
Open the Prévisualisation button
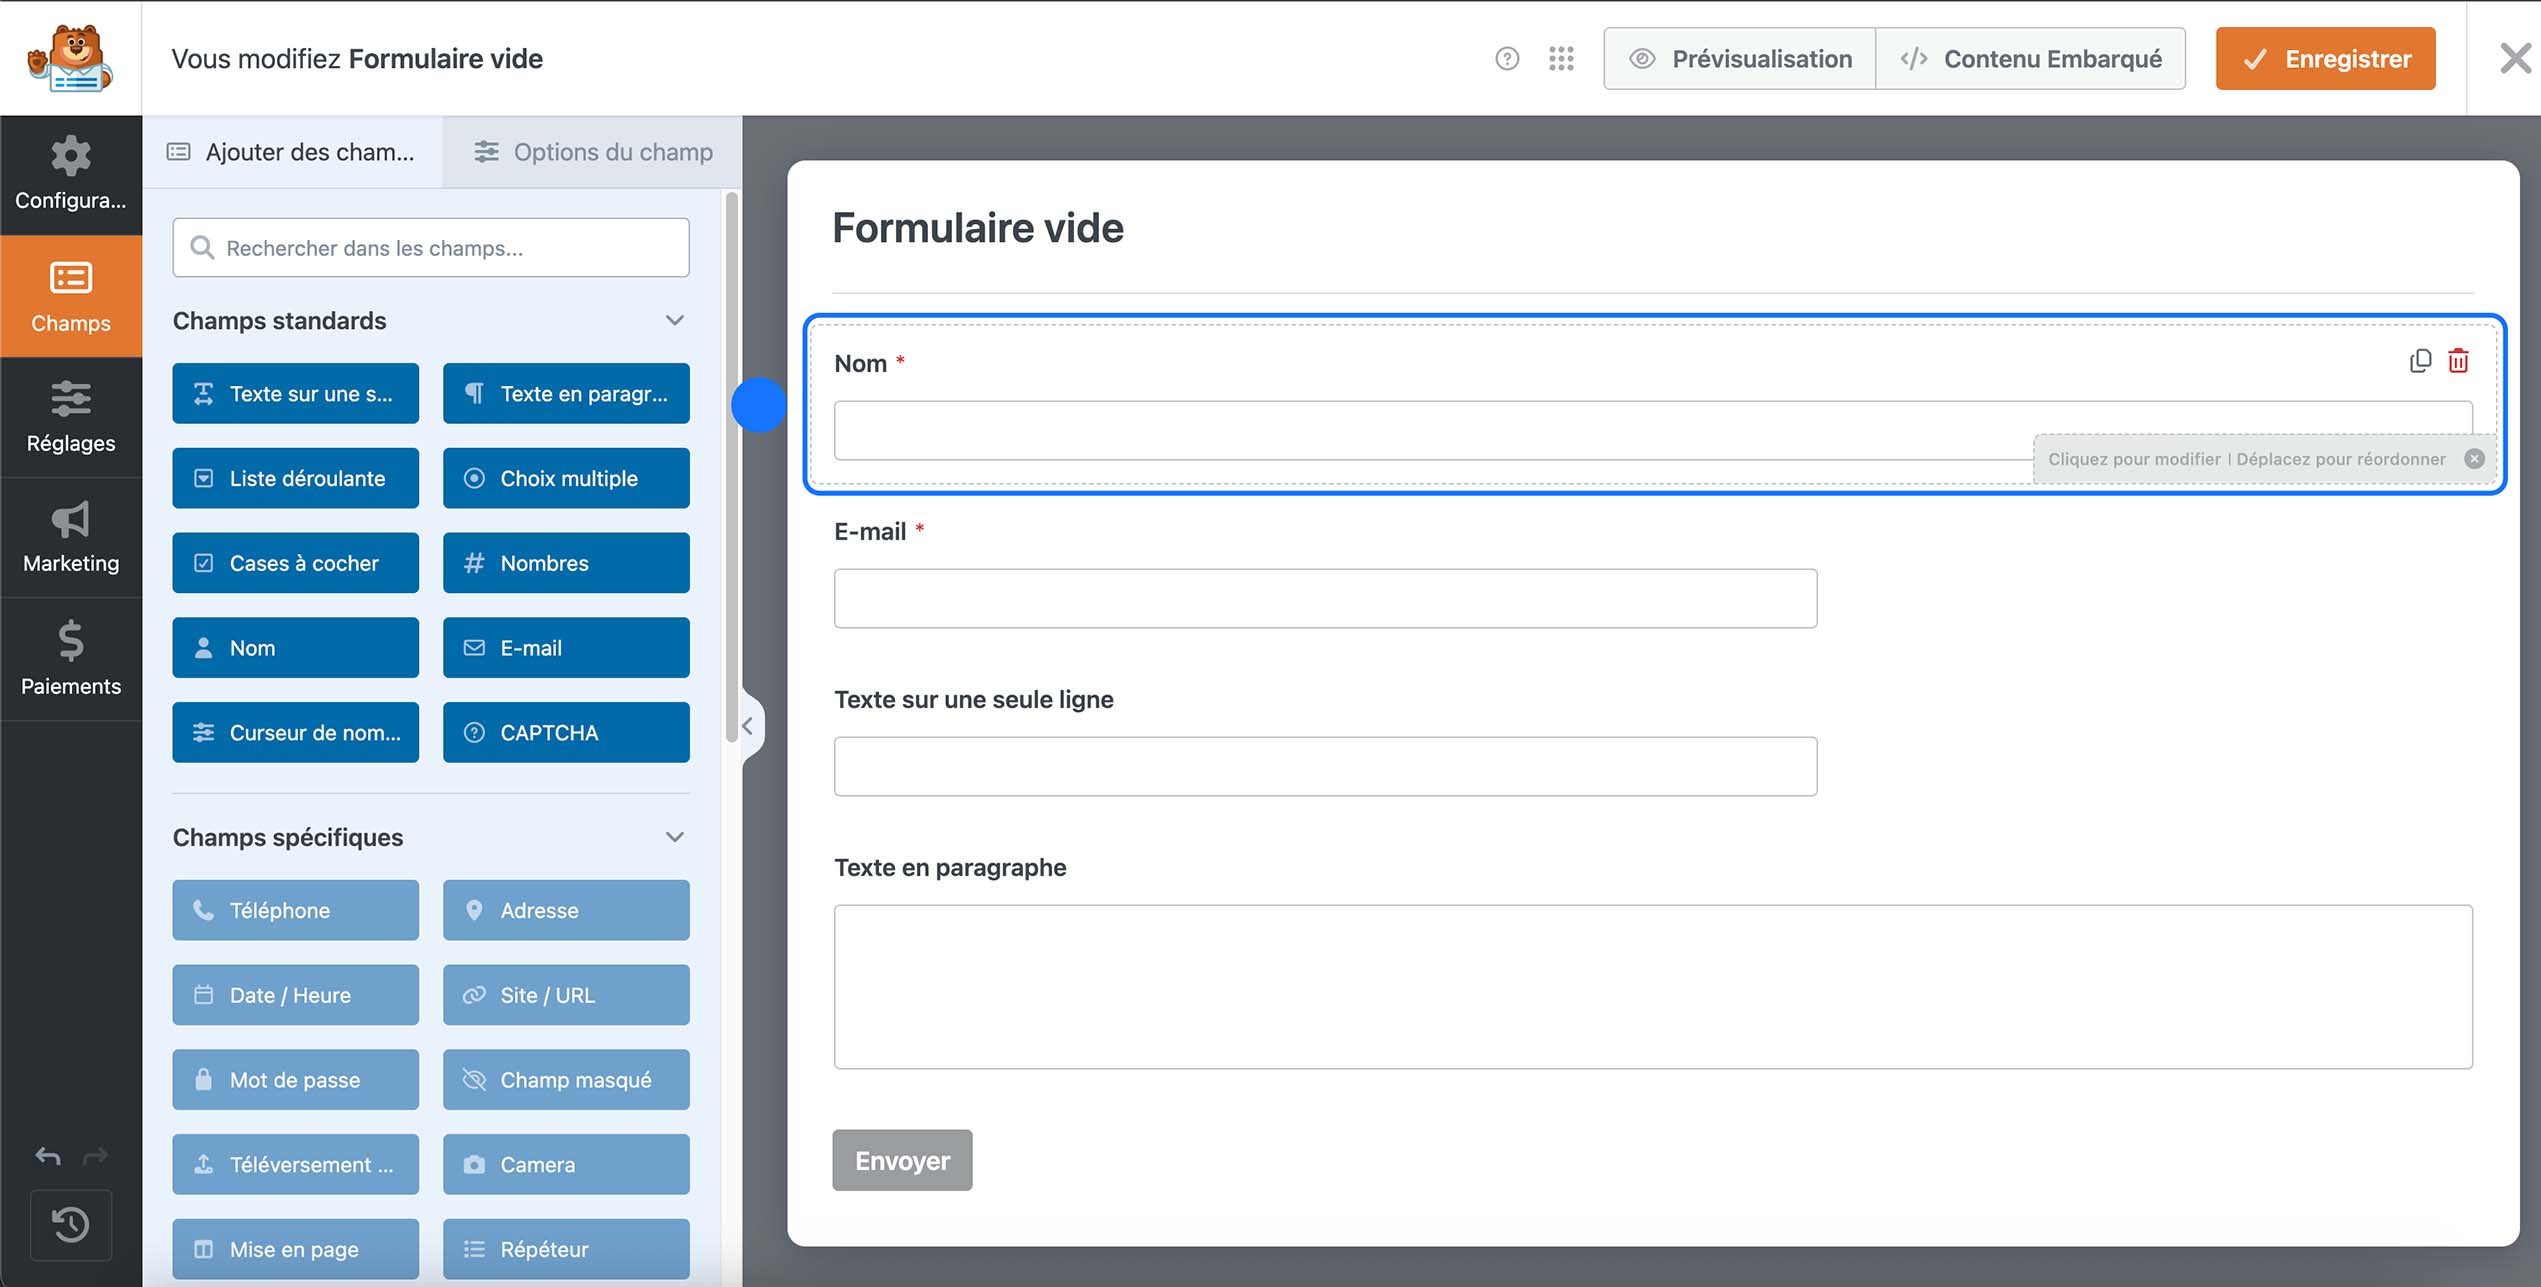(x=1740, y=58)
